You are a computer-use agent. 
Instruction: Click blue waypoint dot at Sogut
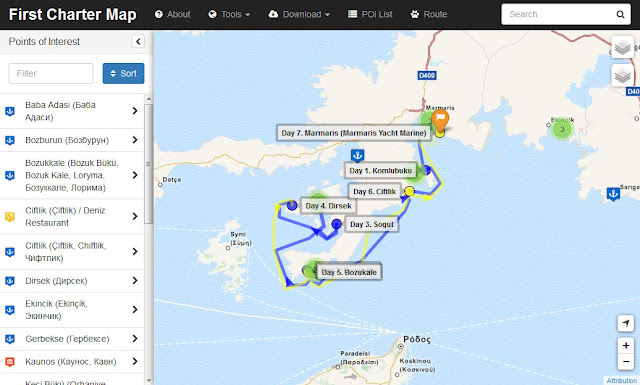coord(336,224)
